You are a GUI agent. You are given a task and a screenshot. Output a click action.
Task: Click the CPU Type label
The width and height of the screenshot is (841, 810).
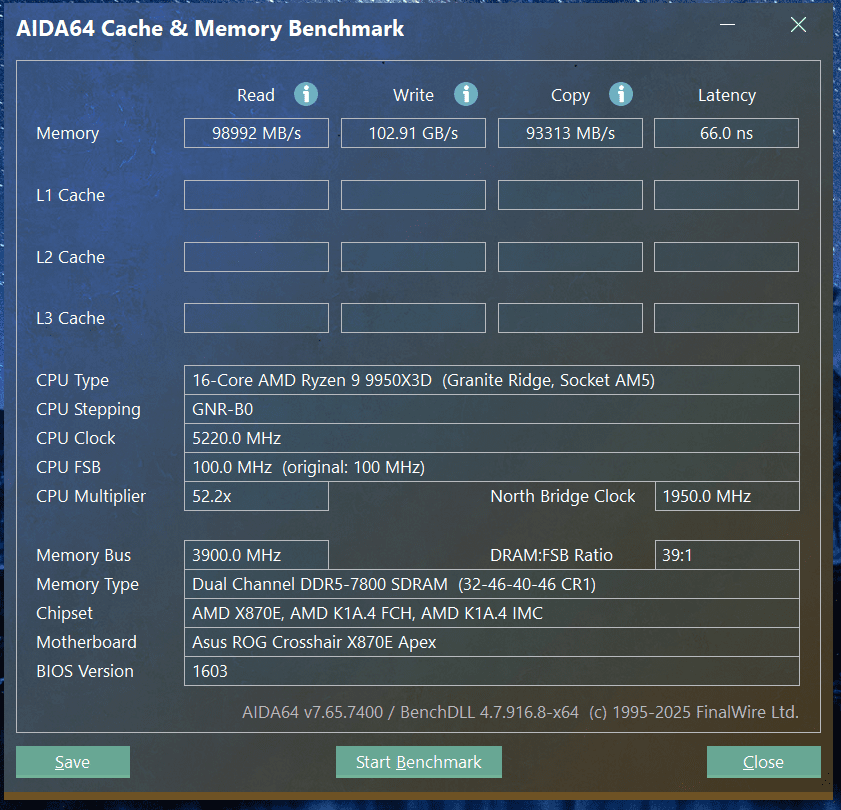(x=72, y=381)
